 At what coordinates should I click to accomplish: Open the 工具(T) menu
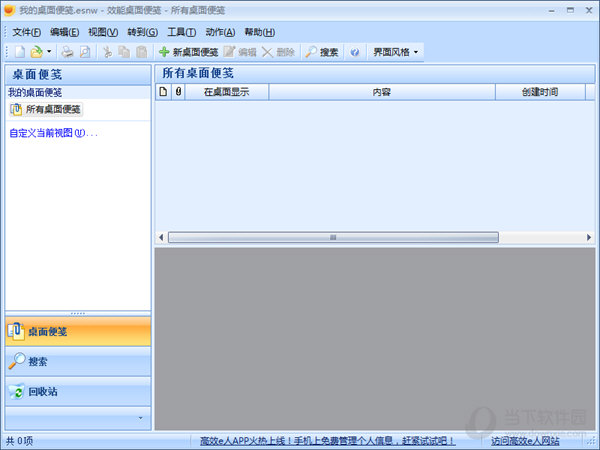[x=181, y=32]
